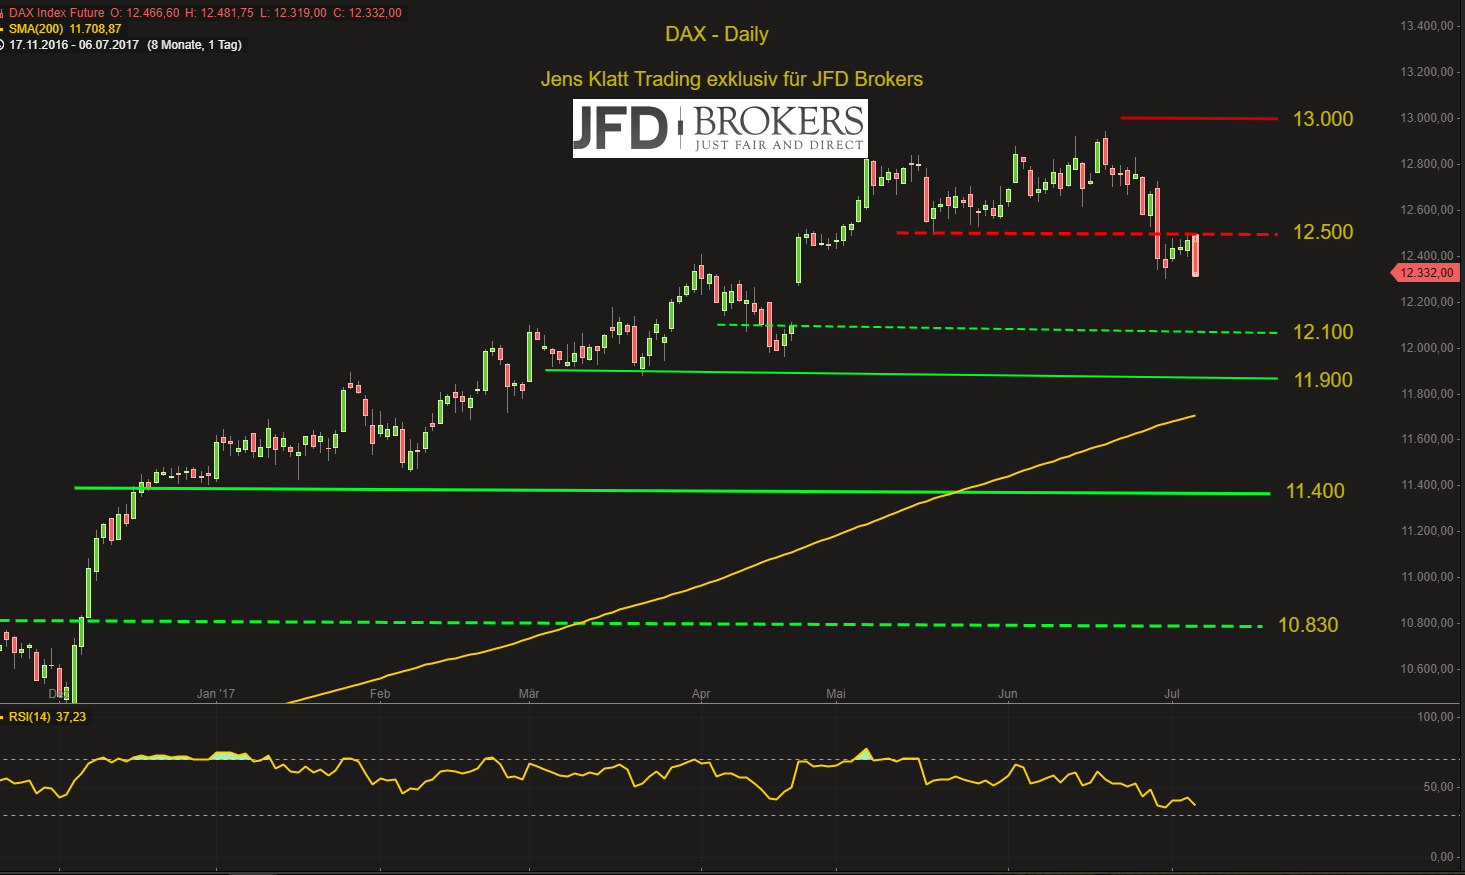Viewport: 1465px width, 875px height.
Task: Click the Mär time axis label
Action: (x=529, y=694)
